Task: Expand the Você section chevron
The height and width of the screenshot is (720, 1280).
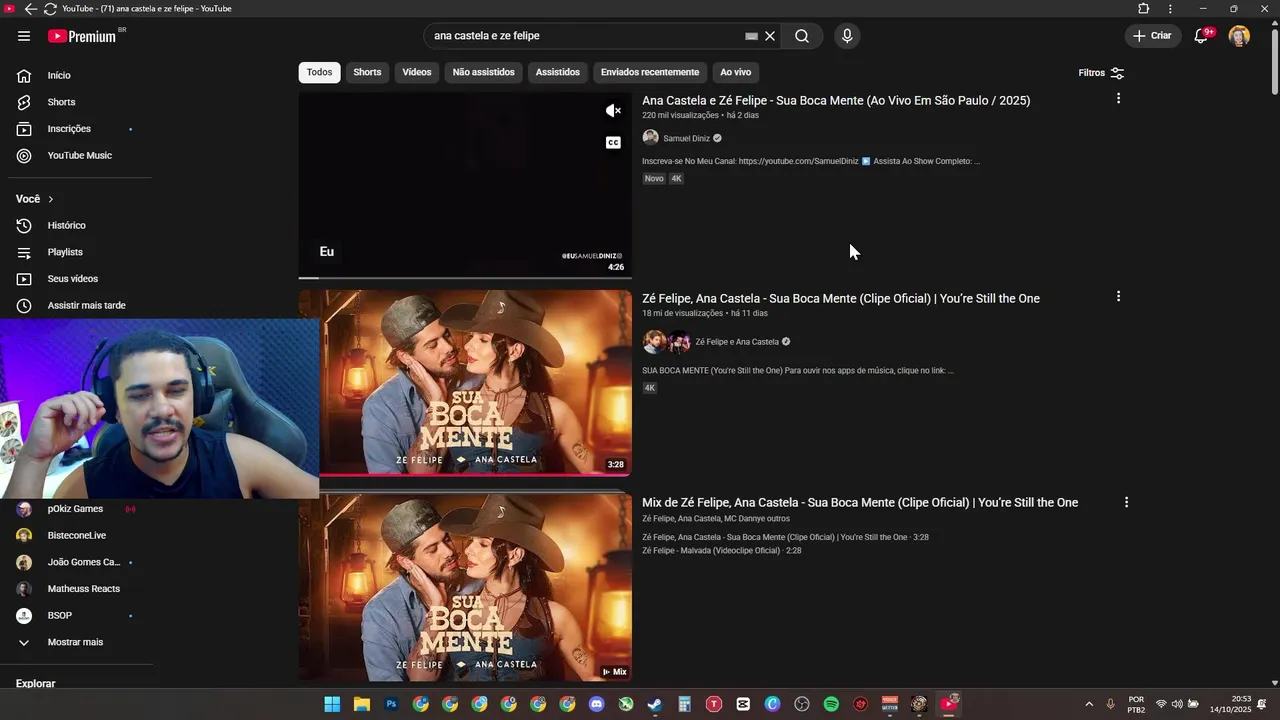Action: 51,199
